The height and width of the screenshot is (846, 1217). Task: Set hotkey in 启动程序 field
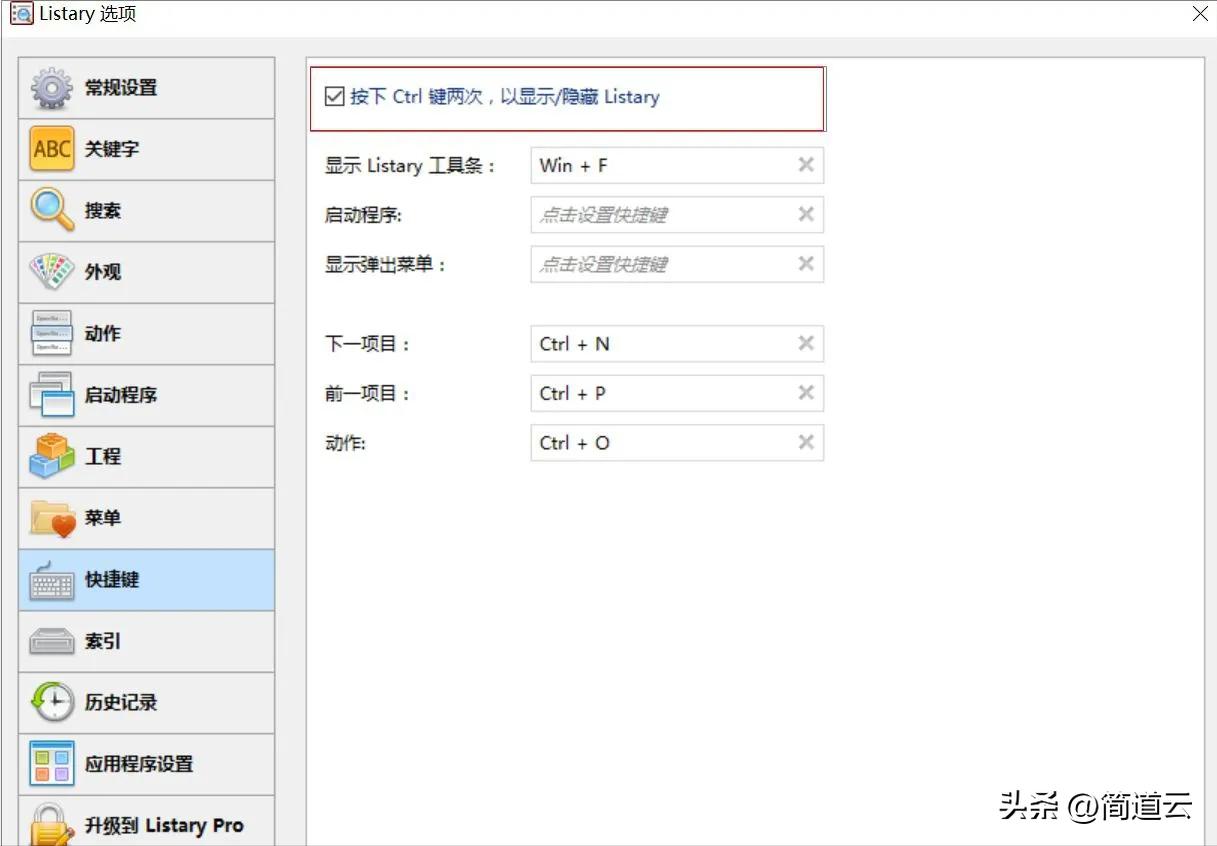point(677,214)
